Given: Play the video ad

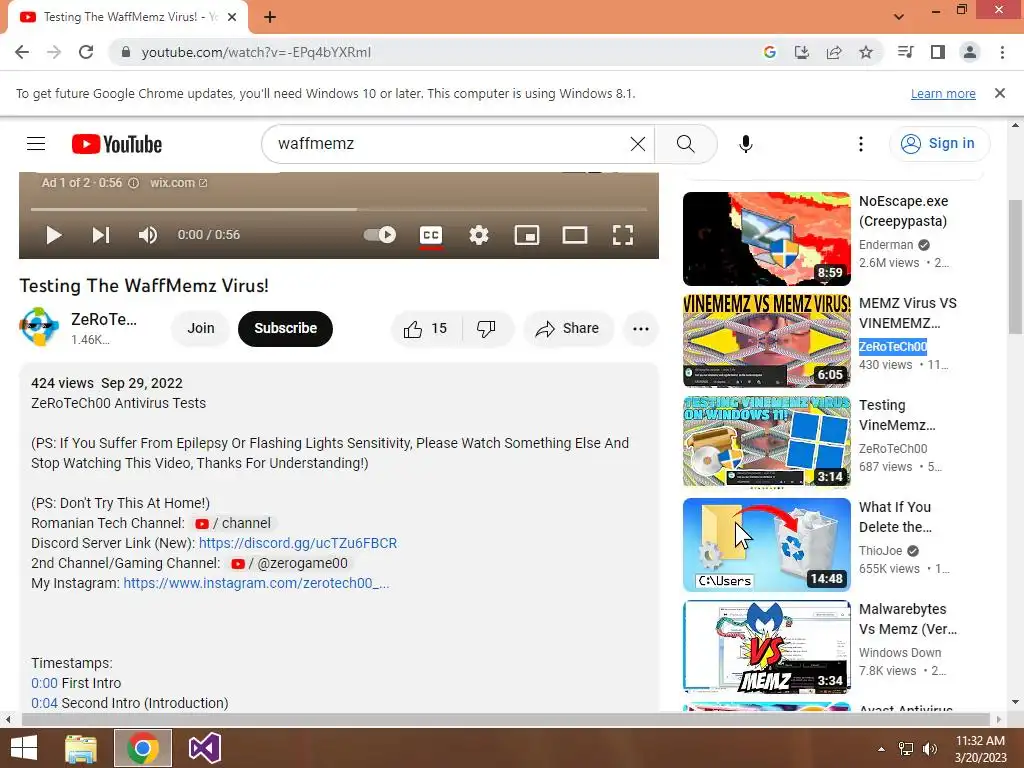Looking at the screenshot, I should click(54, 235).
